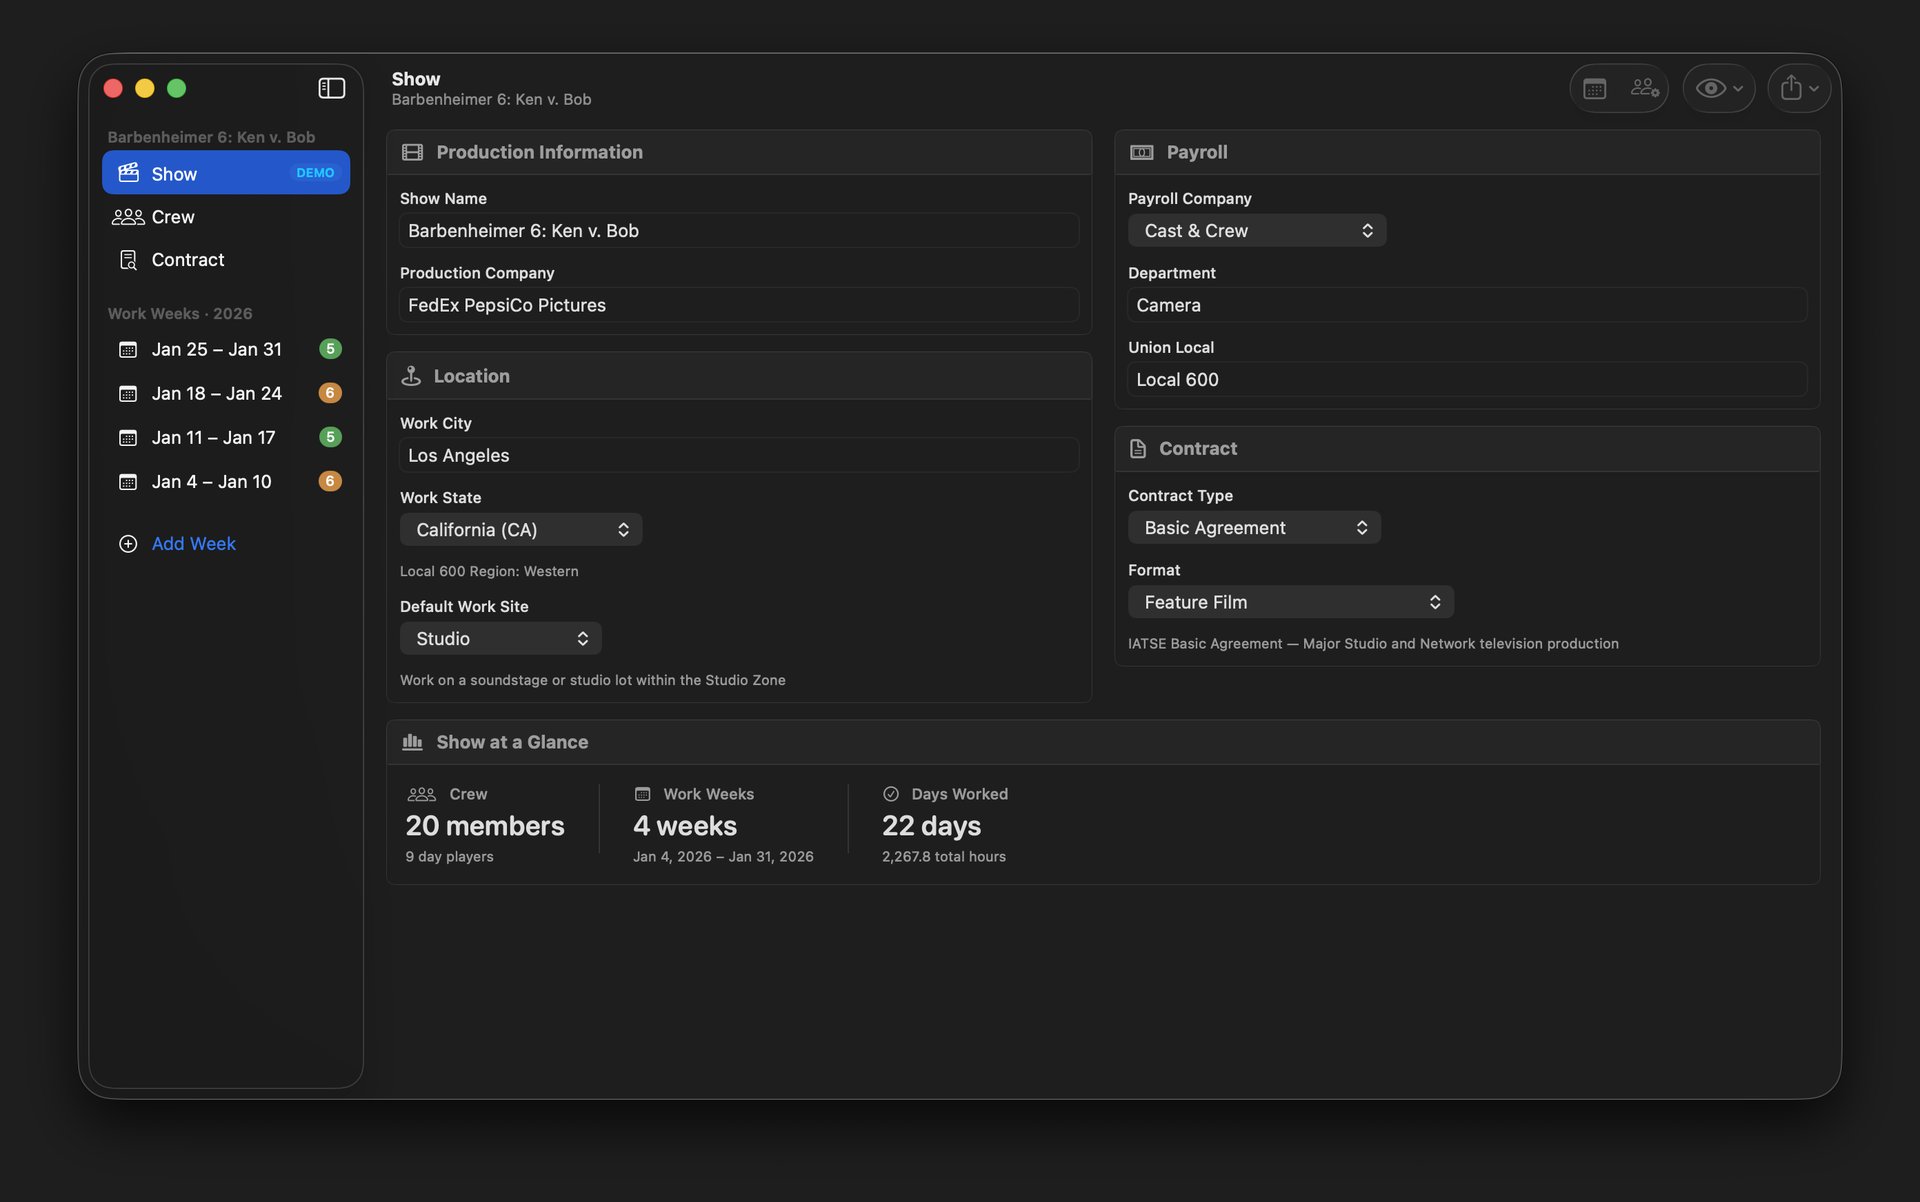
Task: Open Contract in the sidebar
Action: pyautogui.click(x=226, y=260)
